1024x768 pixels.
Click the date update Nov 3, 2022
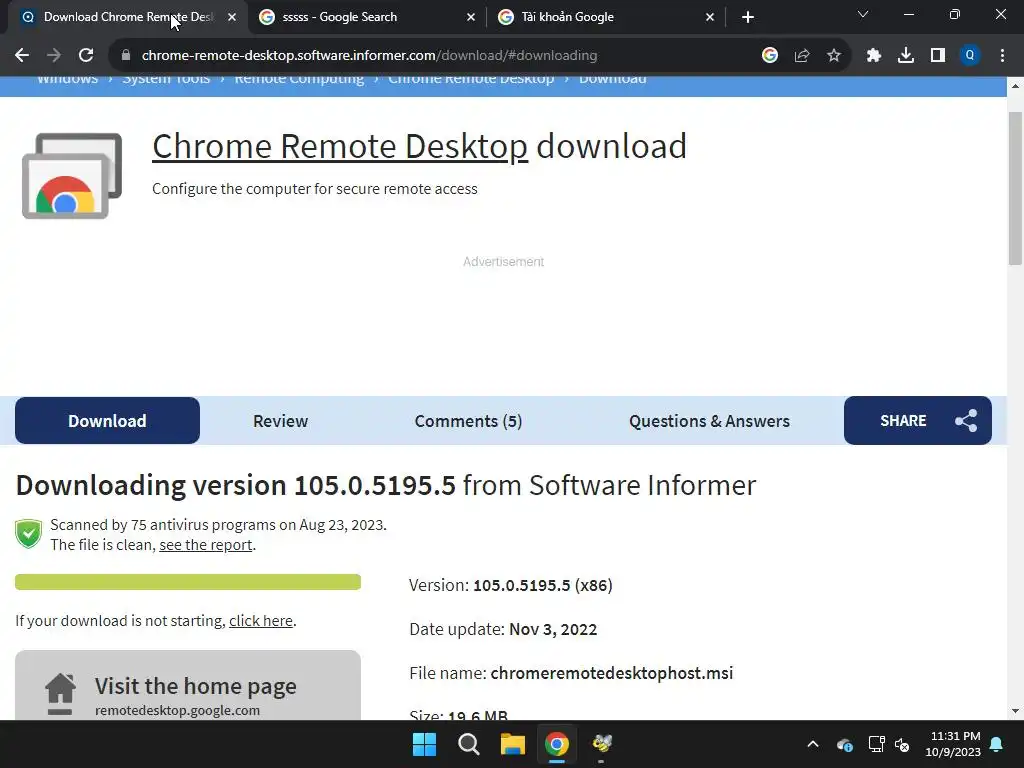(552, 629)
